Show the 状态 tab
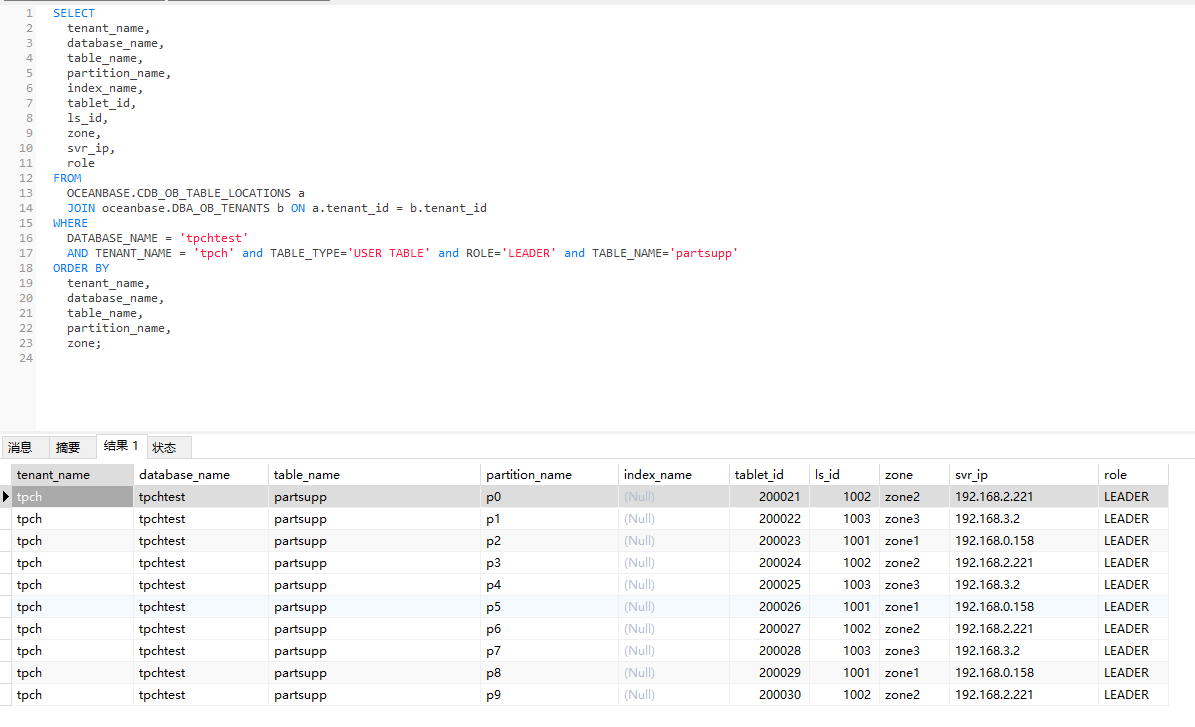 pos(164,448)
